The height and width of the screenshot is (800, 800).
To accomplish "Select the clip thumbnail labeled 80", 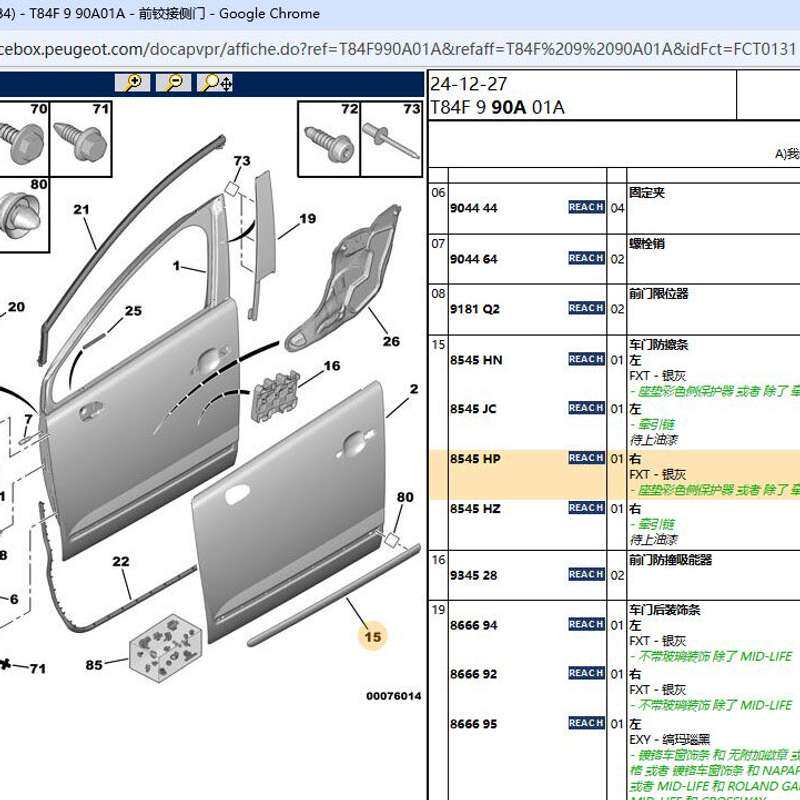I will tap(23, 214).
